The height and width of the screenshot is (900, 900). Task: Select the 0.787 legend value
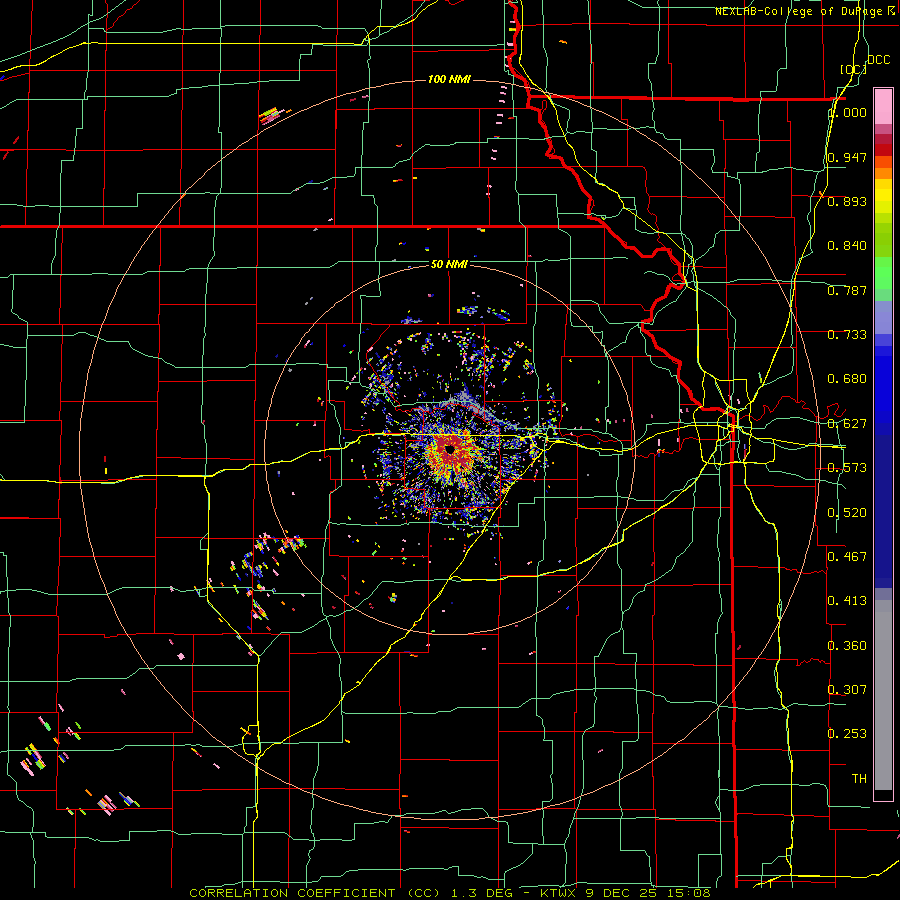coord(847,290)
